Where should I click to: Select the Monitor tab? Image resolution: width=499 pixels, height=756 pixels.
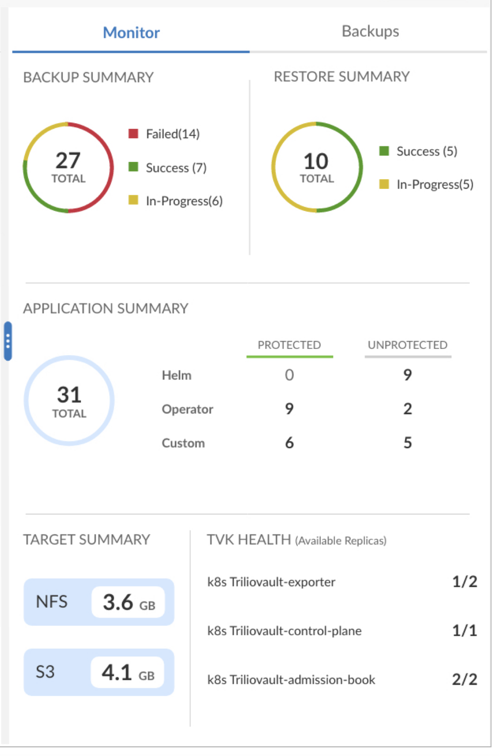133,33
